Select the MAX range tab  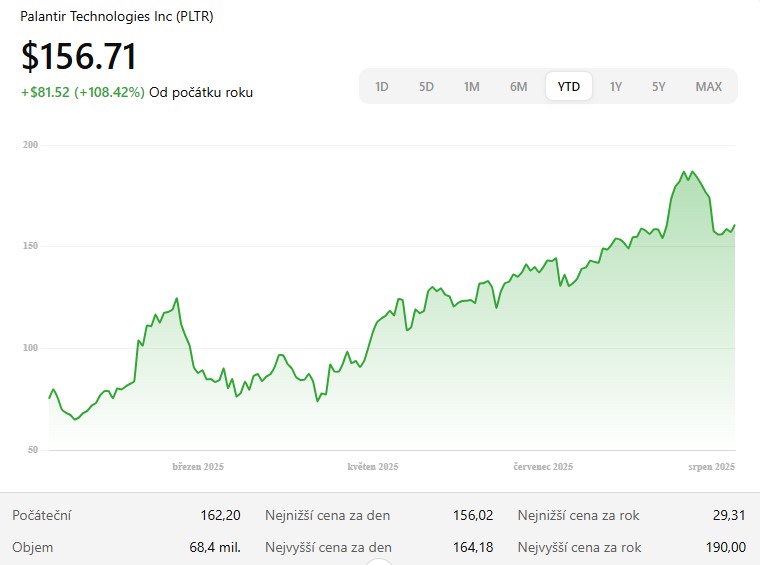point(709,86)
